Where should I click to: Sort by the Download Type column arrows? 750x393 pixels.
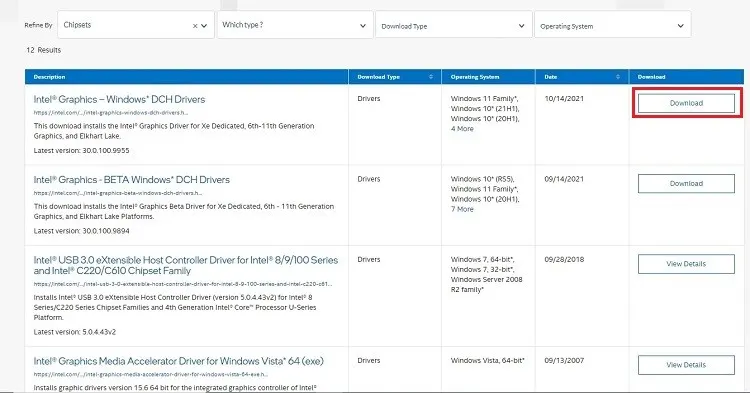[x=430, y=76]
